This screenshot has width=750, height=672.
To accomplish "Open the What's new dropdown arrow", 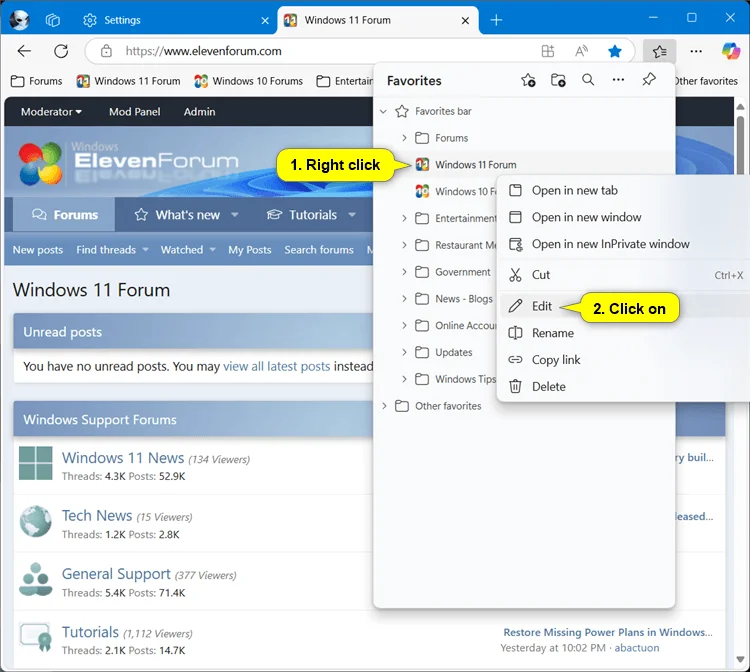I will click(x=234, y=215).
